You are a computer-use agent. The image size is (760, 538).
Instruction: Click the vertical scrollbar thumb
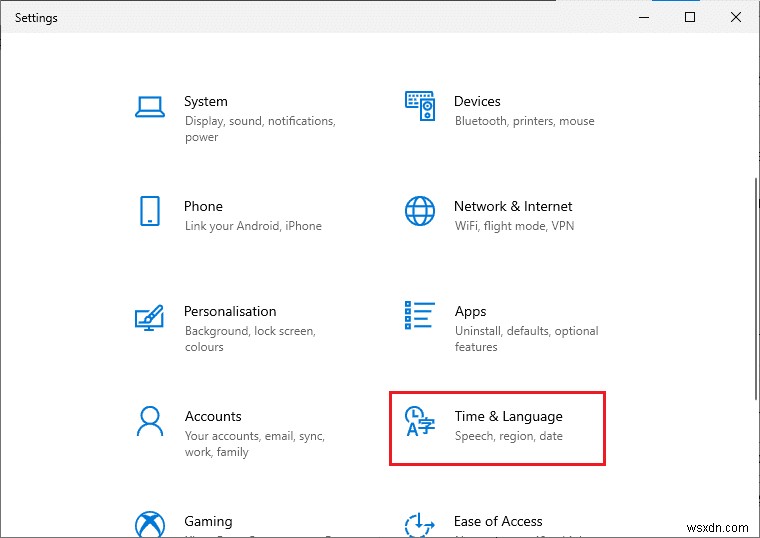tap(757, 289)
